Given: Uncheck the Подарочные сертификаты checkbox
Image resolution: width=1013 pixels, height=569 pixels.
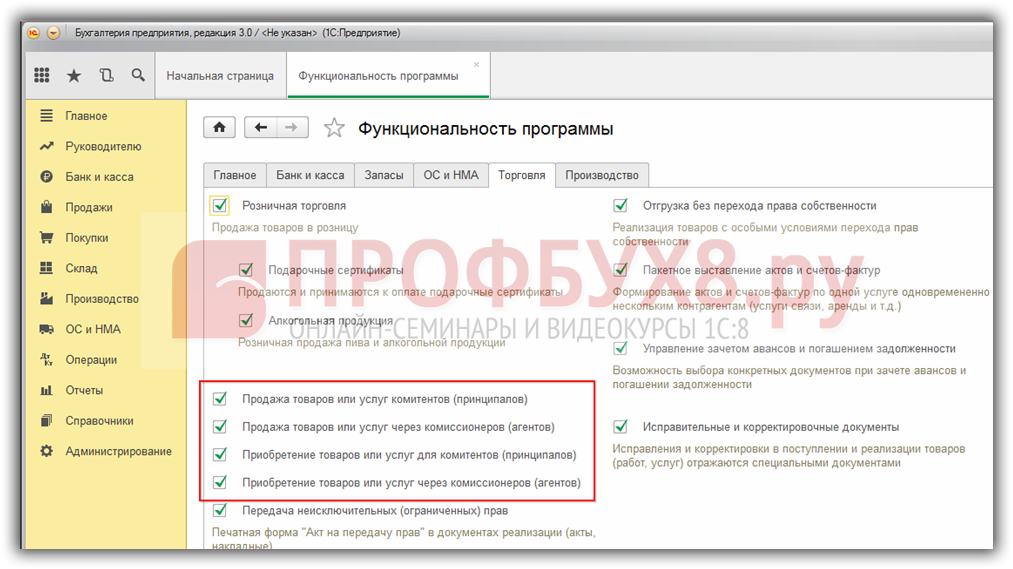Looking at the screenshot, I should (x=246, y=270).
